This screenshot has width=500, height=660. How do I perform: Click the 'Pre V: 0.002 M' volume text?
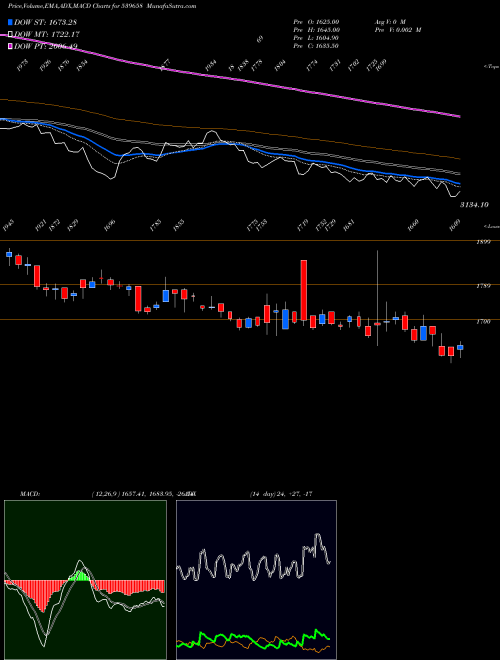(398, 30)
